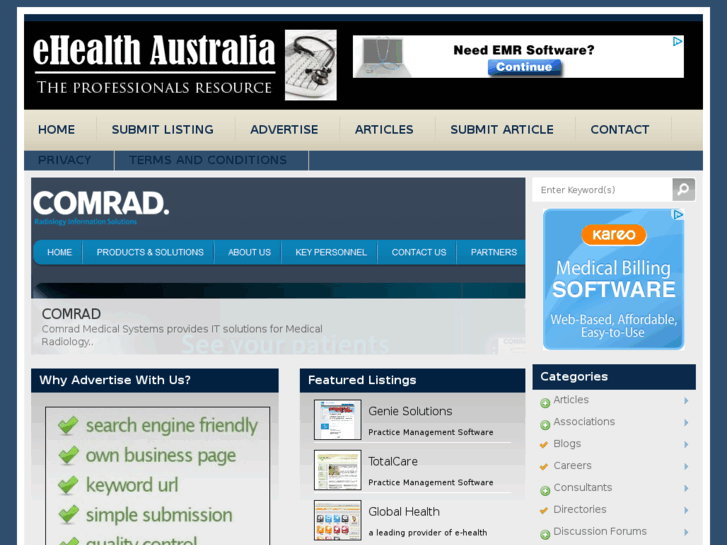
Task: Open the HOME menu item
Action: point(56,129)
